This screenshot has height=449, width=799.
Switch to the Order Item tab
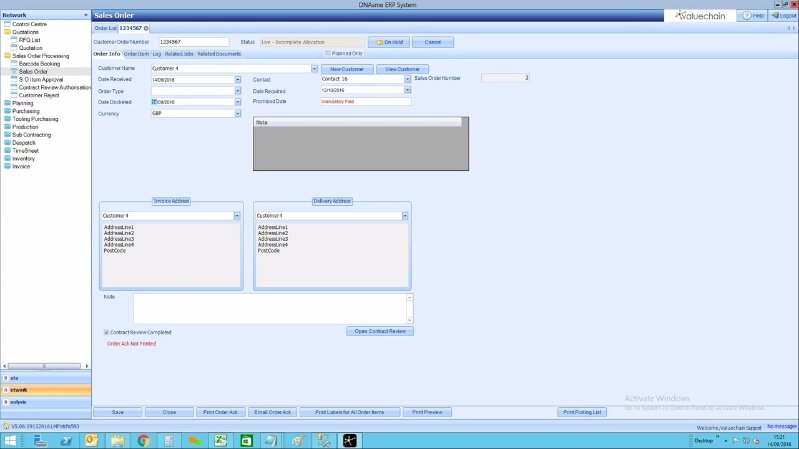[x=137, y=53]
